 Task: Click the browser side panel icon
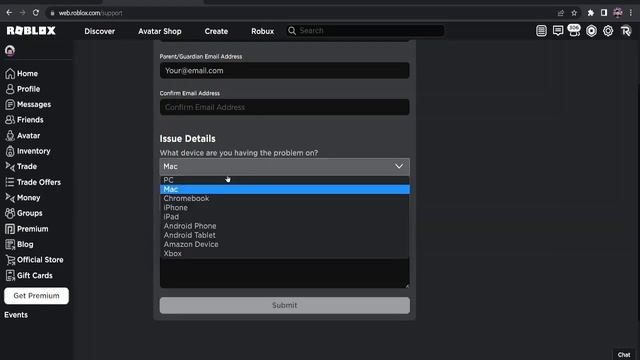coord(604,13)
